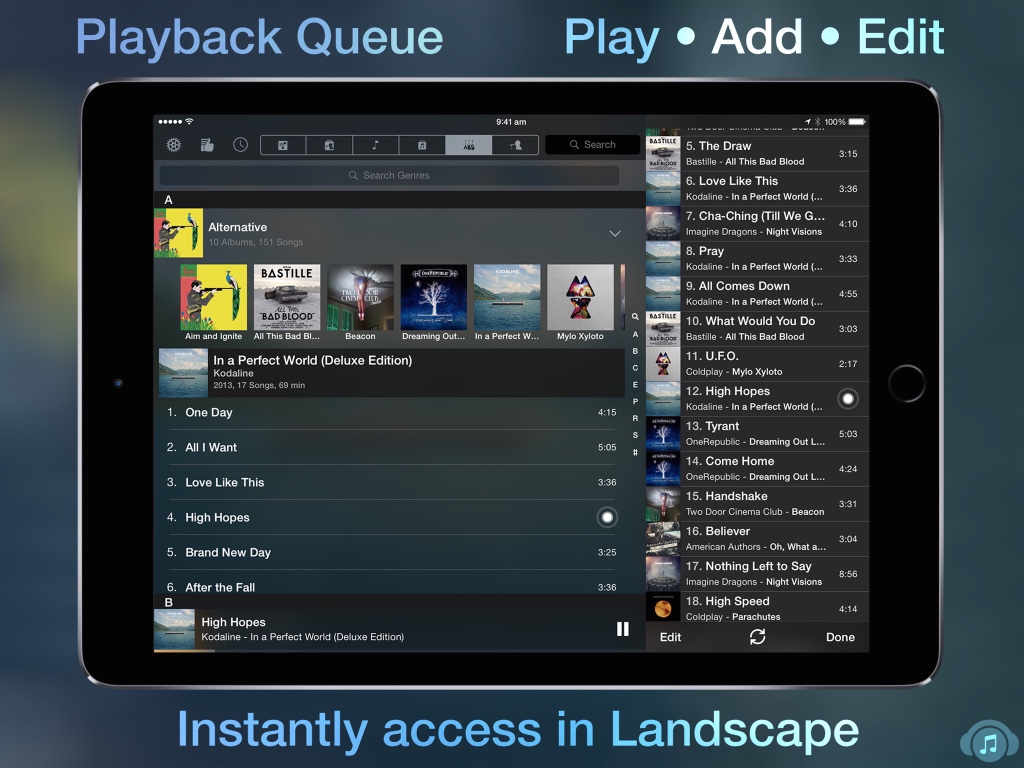Jump to letter P in the index
1024x768 pixels.
pyautogui.click(x=635, y=402)
